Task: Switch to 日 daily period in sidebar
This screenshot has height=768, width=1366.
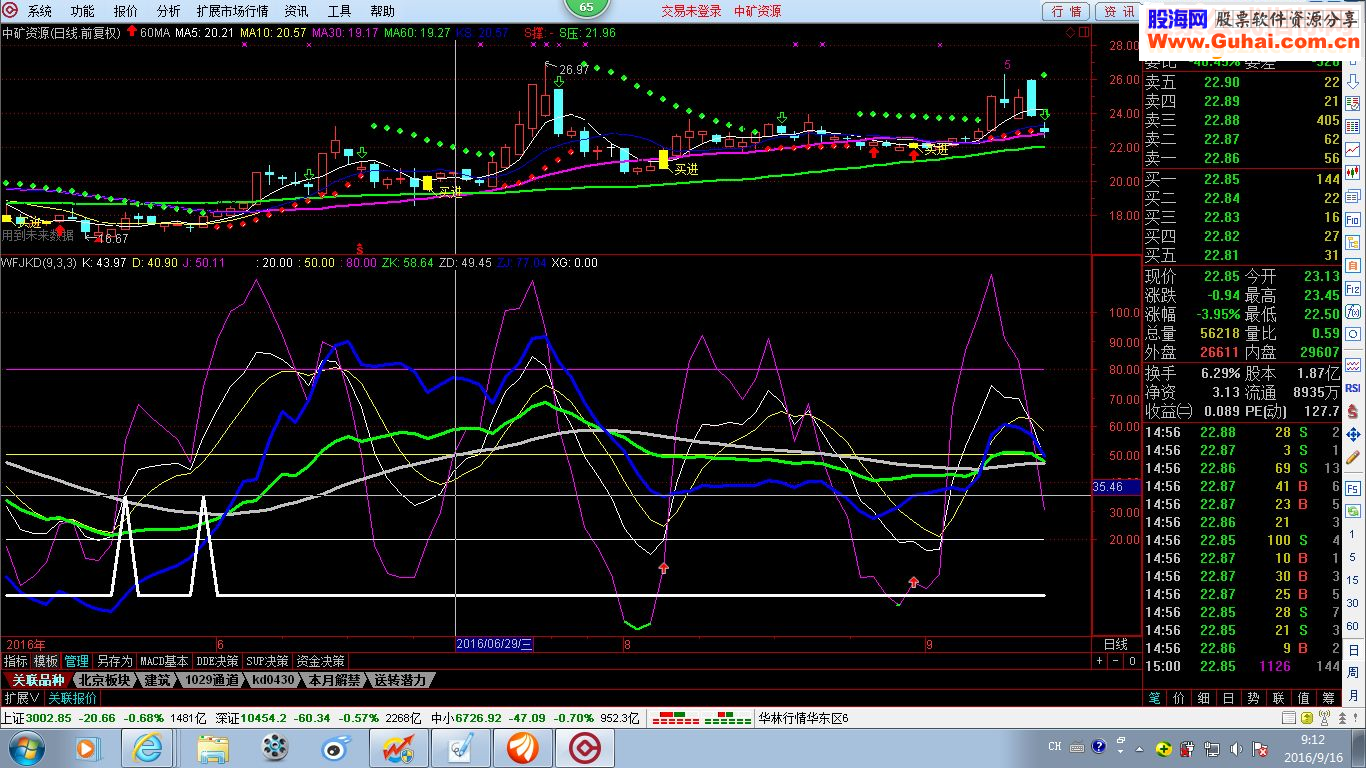Action: click(1353, 649)
